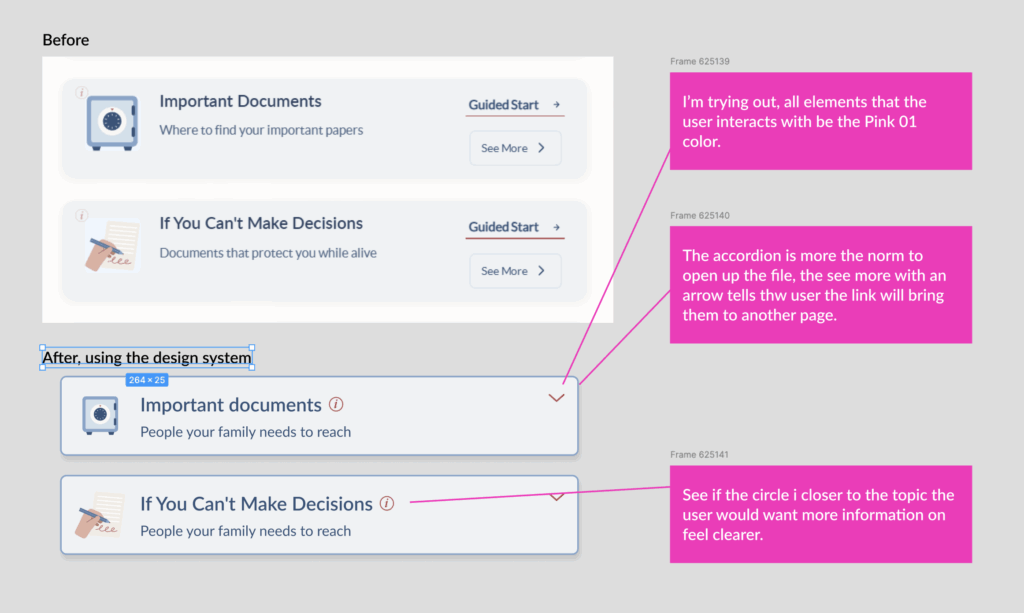1024x613 pixels.
Task: Click the info icon at the top-left of the Before Important Documents card
Action: tap(81, 93)
